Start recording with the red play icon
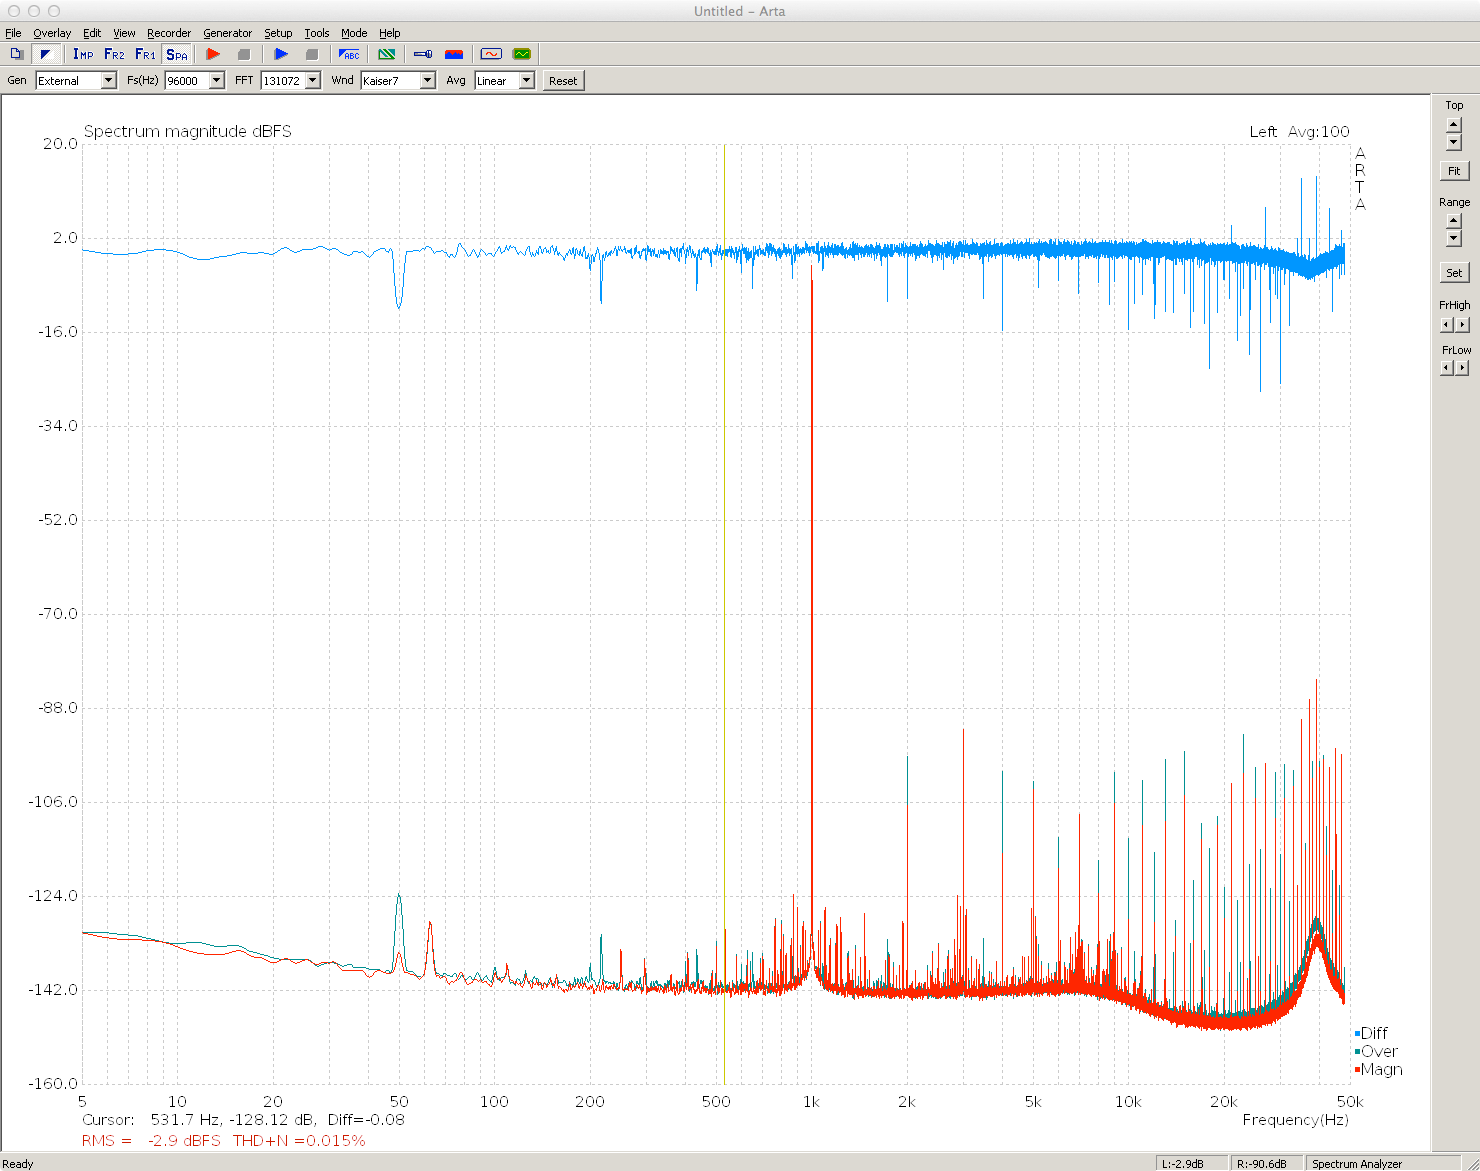This screenshot has height=1171, width=1480. tap(213, 54)
